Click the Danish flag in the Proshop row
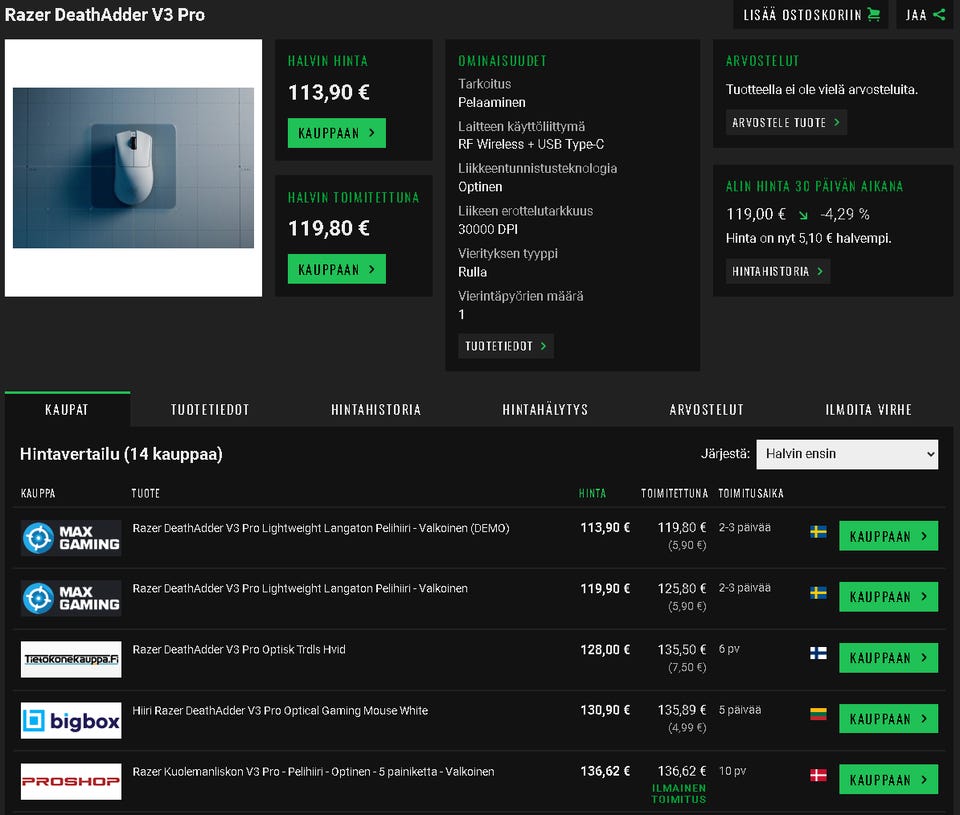 point(819,775)
